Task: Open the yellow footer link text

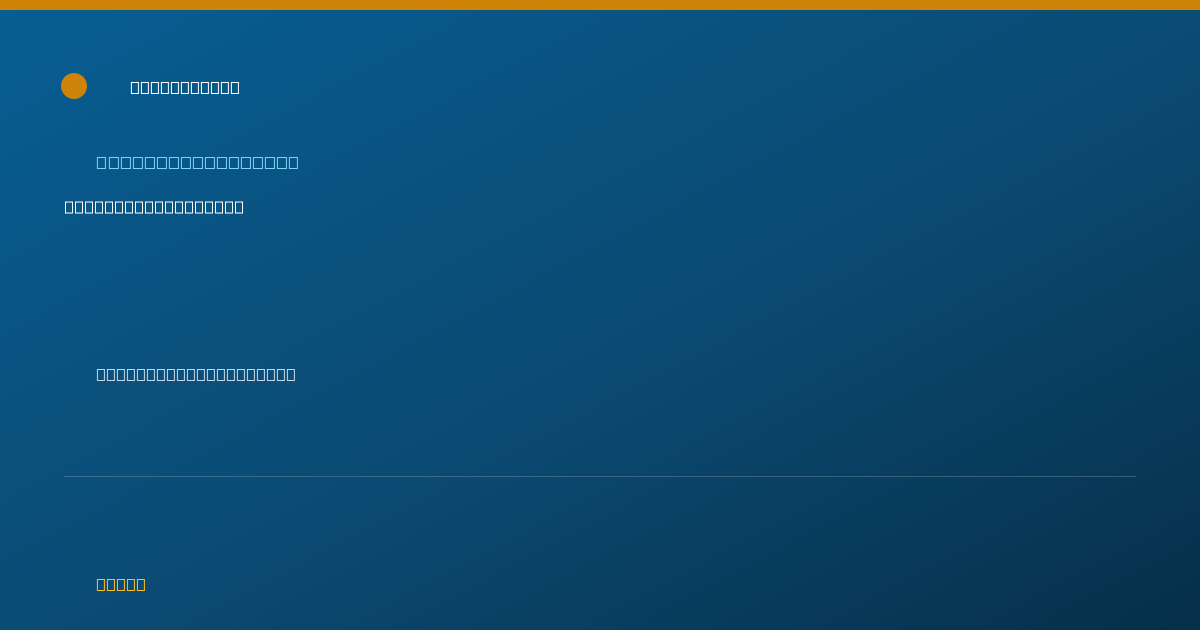Action: pyautogui.click(x=121, y=584)
